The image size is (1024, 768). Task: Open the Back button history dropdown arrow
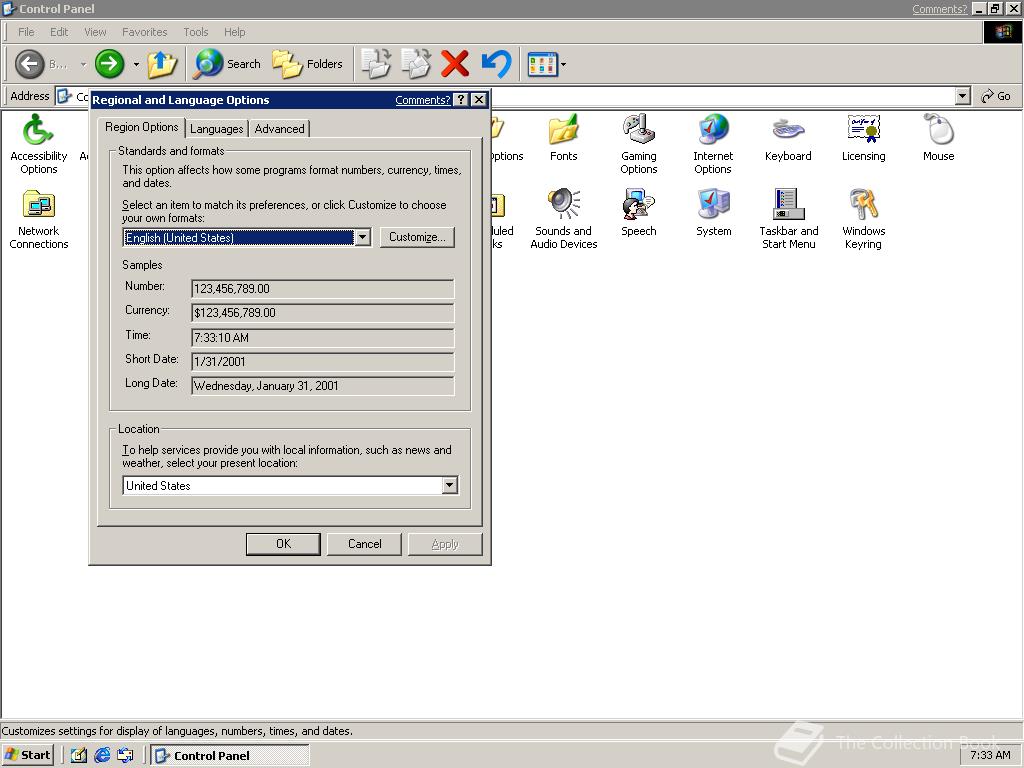(x=83, y=64)
